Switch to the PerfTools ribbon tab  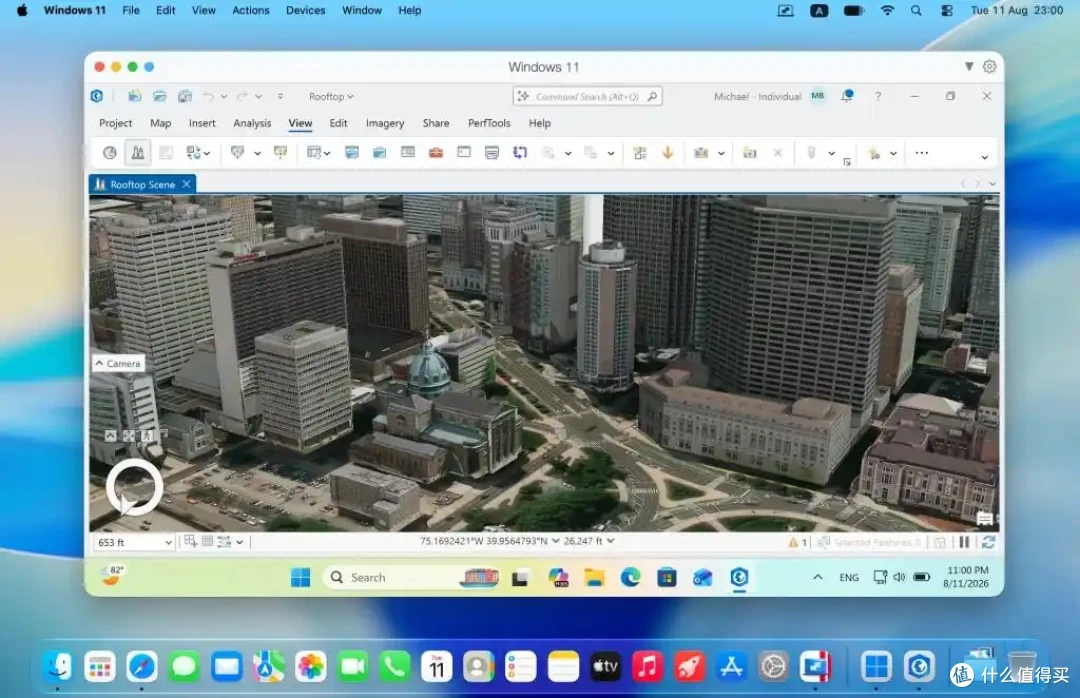(489, 123)
